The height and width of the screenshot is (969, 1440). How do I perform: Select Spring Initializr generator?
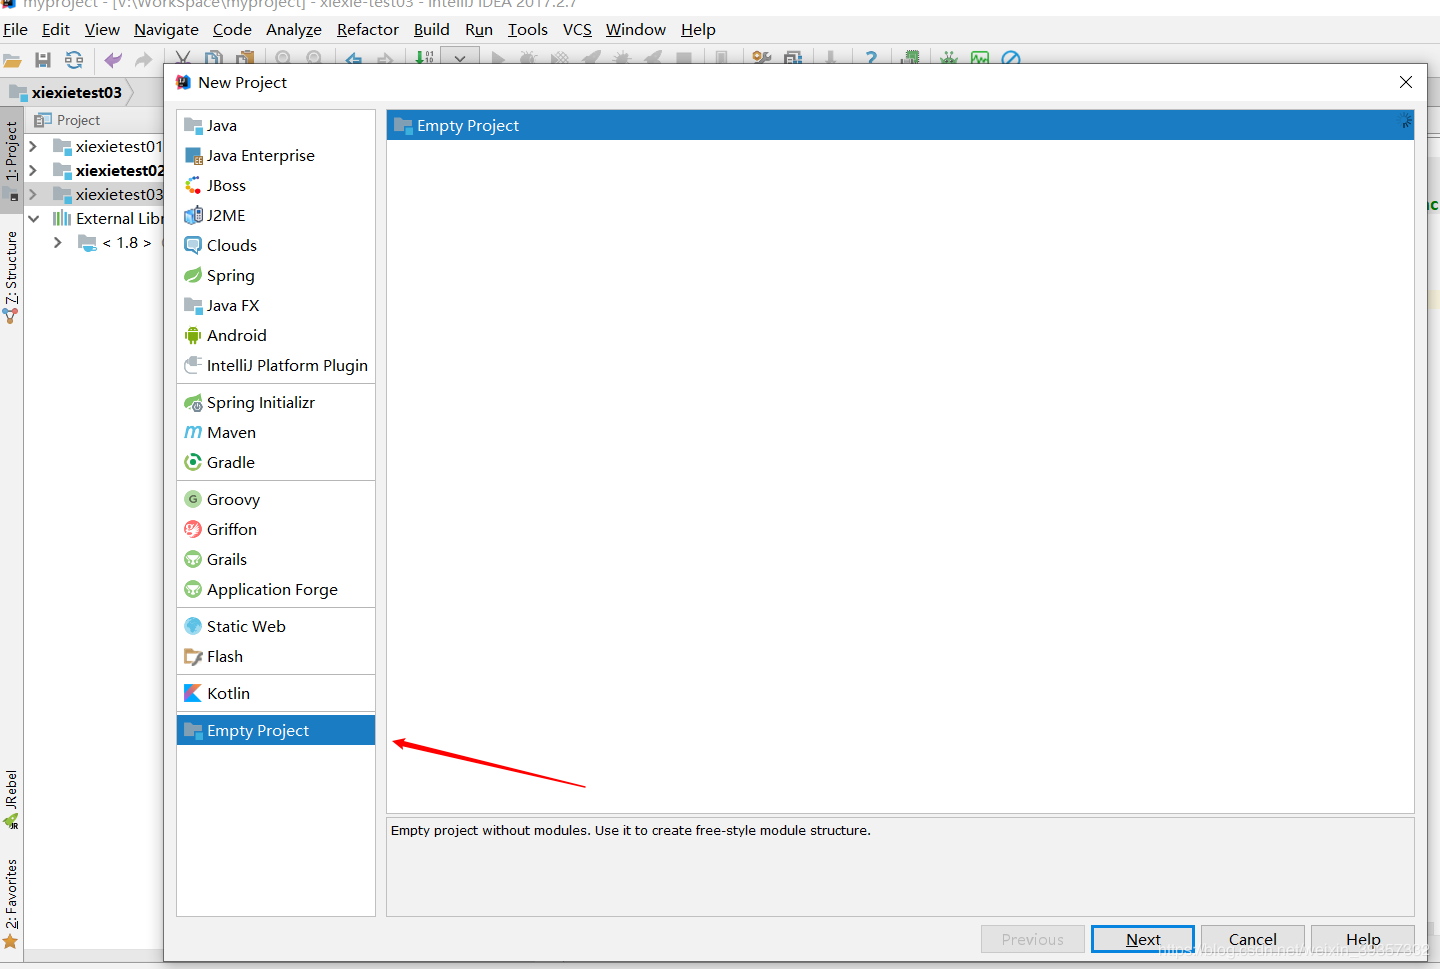click(260, 402)
